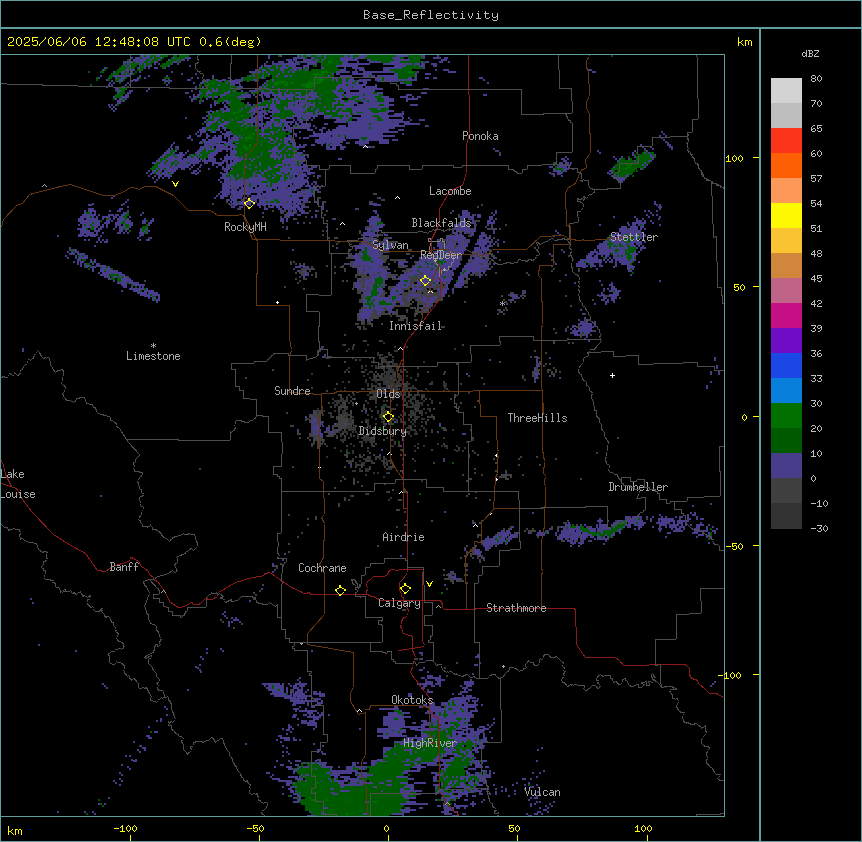Click the Lacombe city label
Screen dimensions: 862x842
click(x=450, y=191)
